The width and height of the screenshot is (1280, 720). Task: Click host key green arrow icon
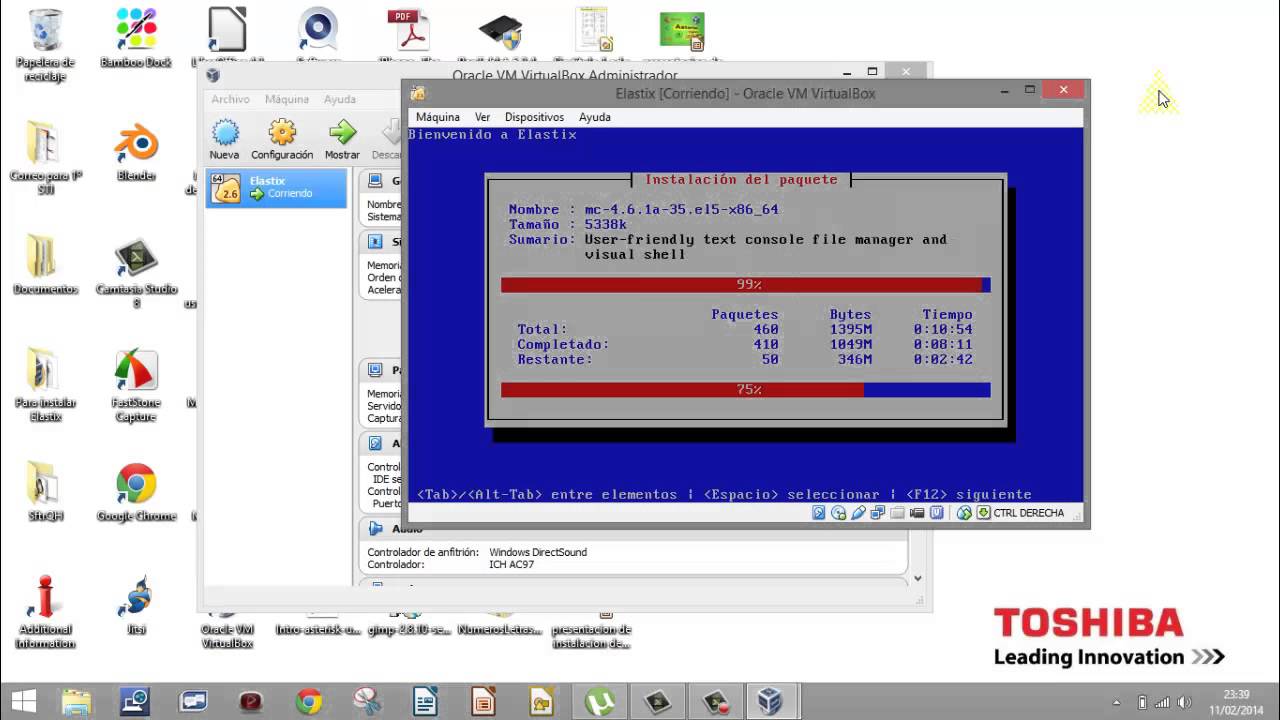pyautogui.click(x=984, y=513)
